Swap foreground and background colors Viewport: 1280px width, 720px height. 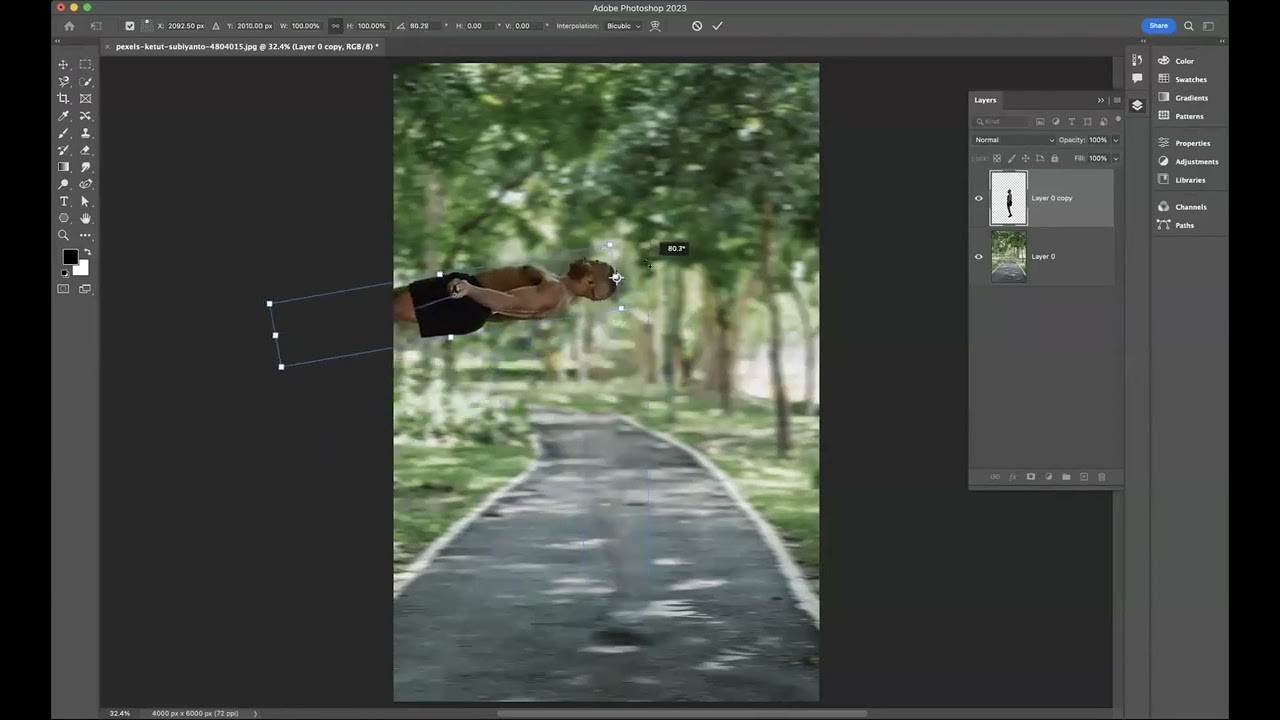86,253
